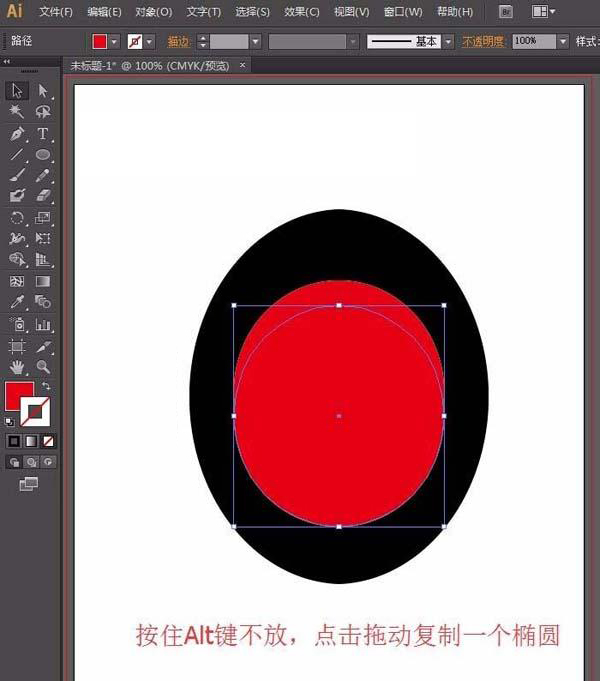Reset to default fill and stroke
The width and height of the screenshot is (600, 681).
pos(9,422)
